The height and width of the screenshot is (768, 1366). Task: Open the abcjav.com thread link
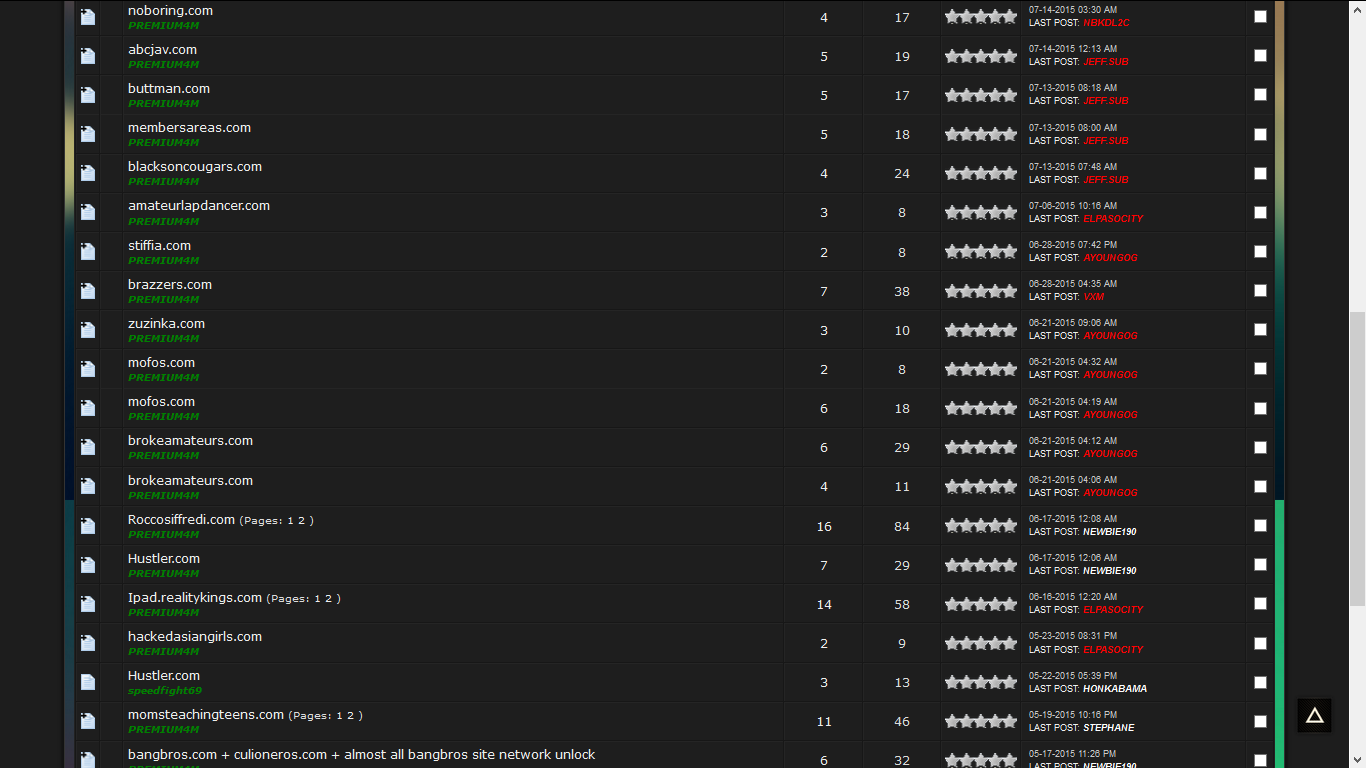click(162, 50)
